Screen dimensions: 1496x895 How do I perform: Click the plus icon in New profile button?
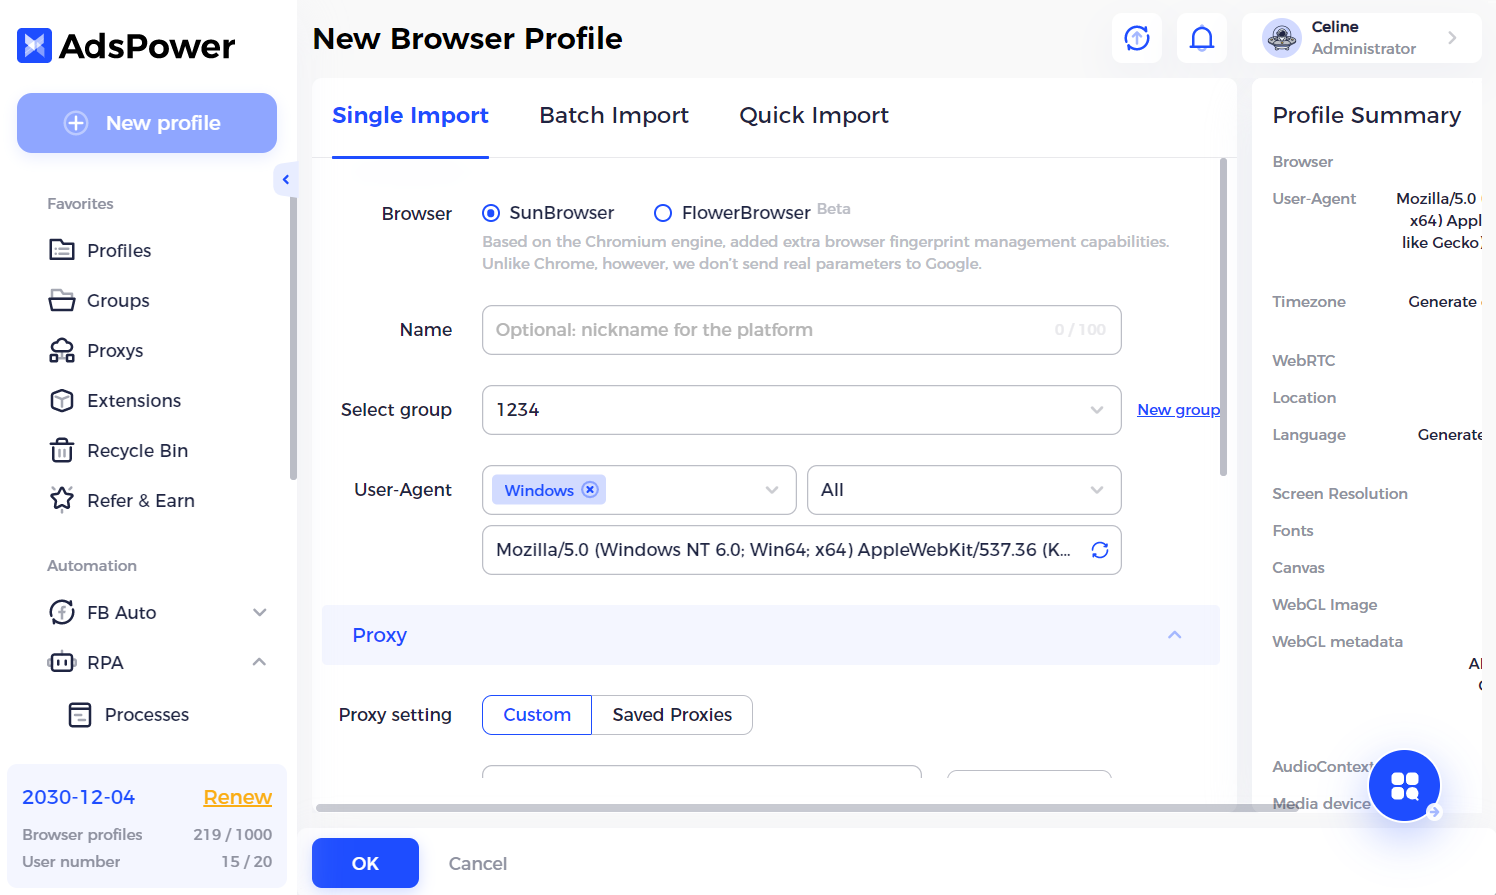click(x=76, y=123)
